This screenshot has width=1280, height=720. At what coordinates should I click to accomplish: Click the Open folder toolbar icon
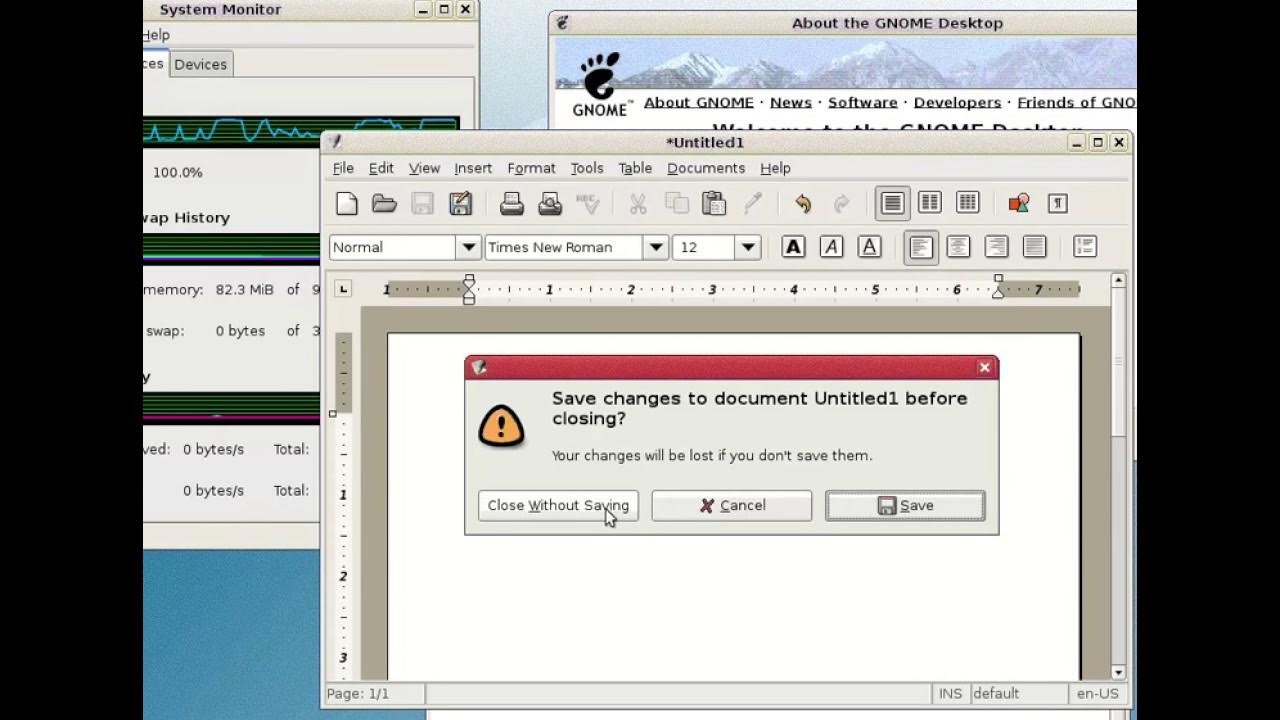(385, 204)
